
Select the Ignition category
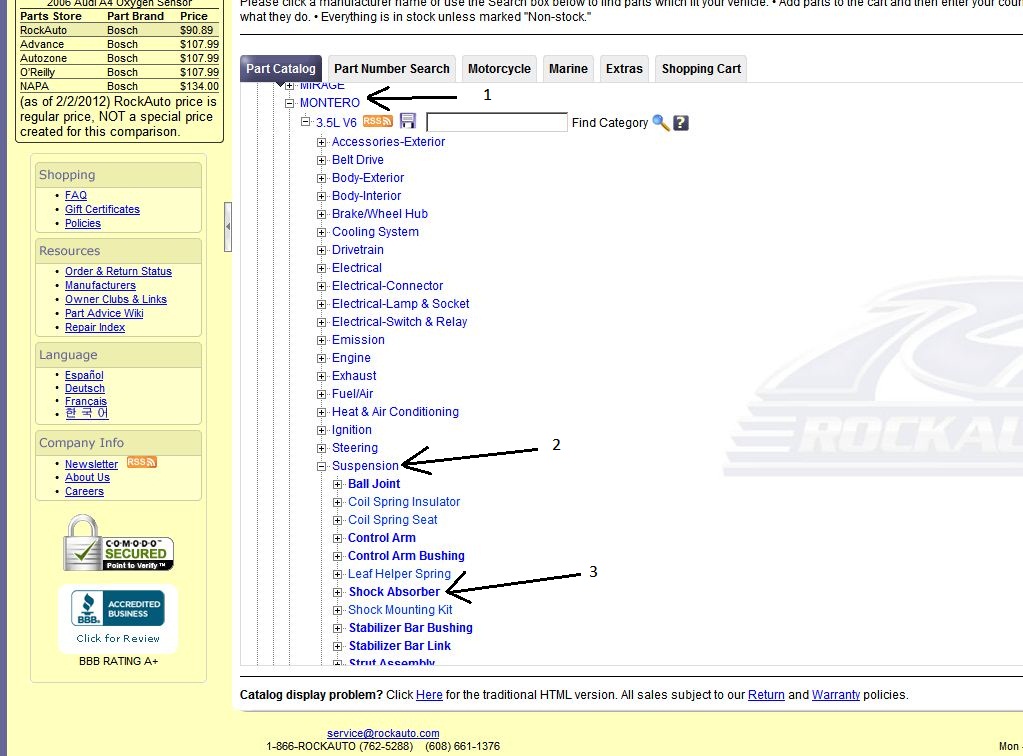352,430
